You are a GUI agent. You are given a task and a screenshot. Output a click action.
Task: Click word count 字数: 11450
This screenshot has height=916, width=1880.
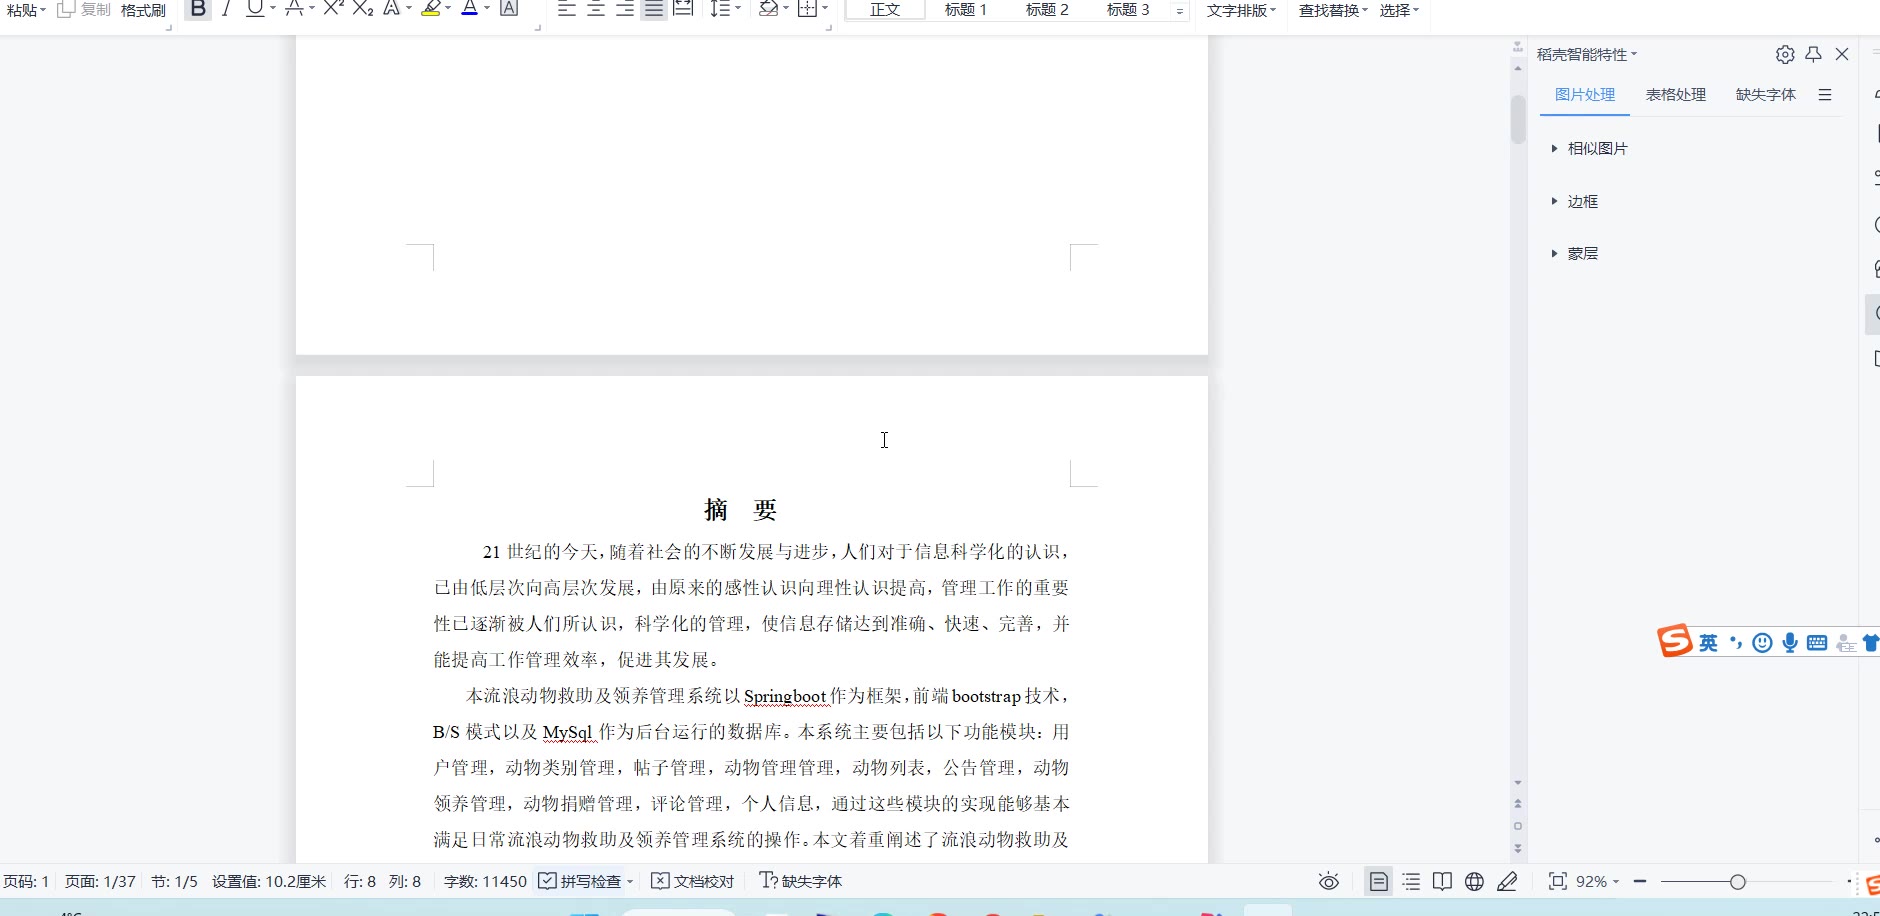tap(485, 881)
